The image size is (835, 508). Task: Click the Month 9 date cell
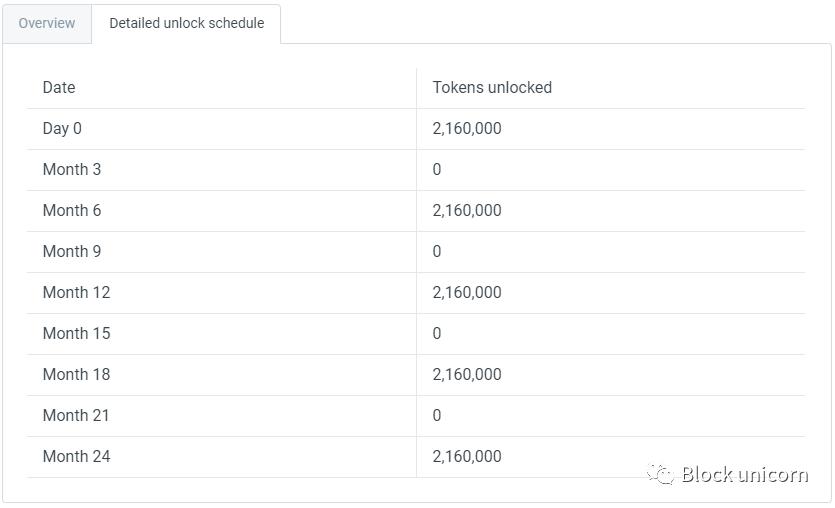pos(72,252)
